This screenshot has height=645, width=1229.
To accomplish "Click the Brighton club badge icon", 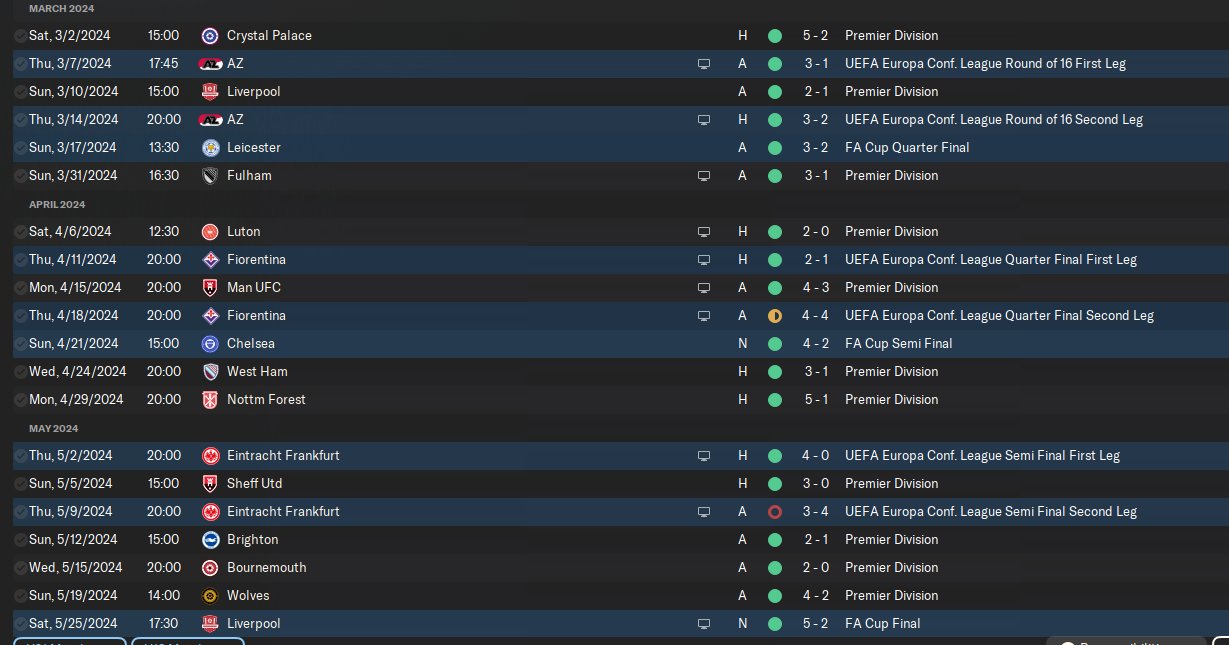I will [x=210, y=540].
